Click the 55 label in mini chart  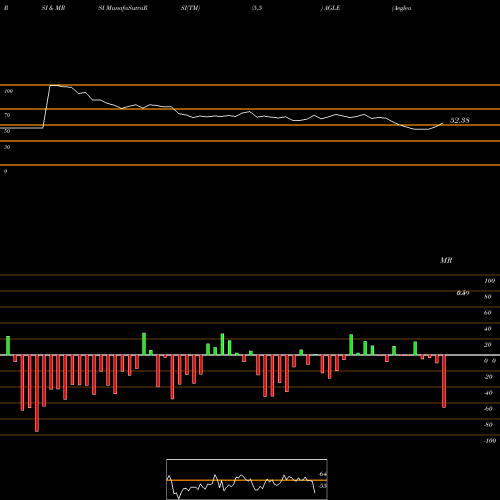coord(322,486)
